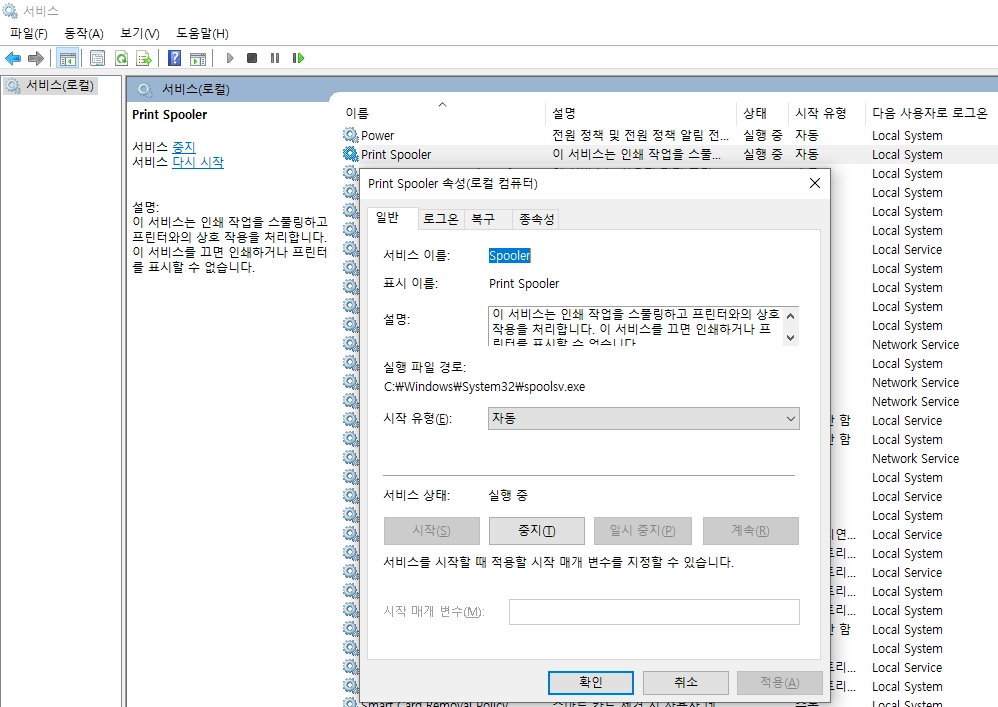Switch to the 복구 tab

tap(488, 219)
